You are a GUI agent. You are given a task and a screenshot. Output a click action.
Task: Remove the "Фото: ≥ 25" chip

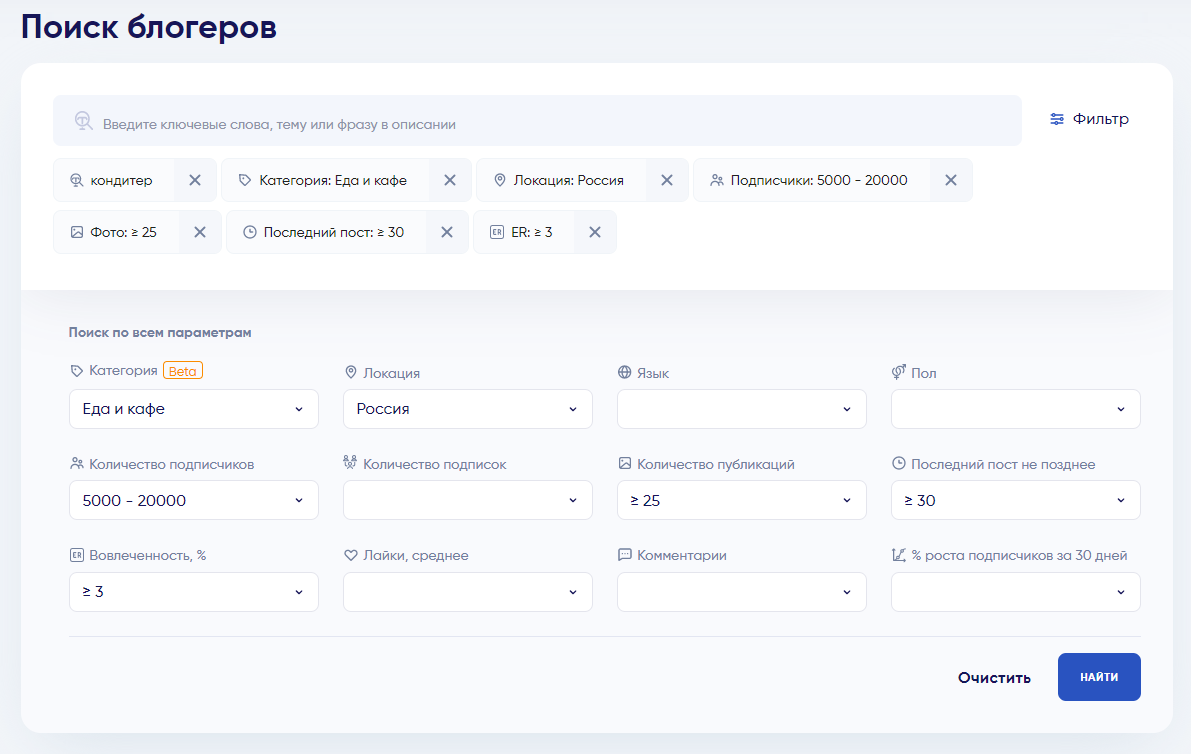(x=200, y=232)
